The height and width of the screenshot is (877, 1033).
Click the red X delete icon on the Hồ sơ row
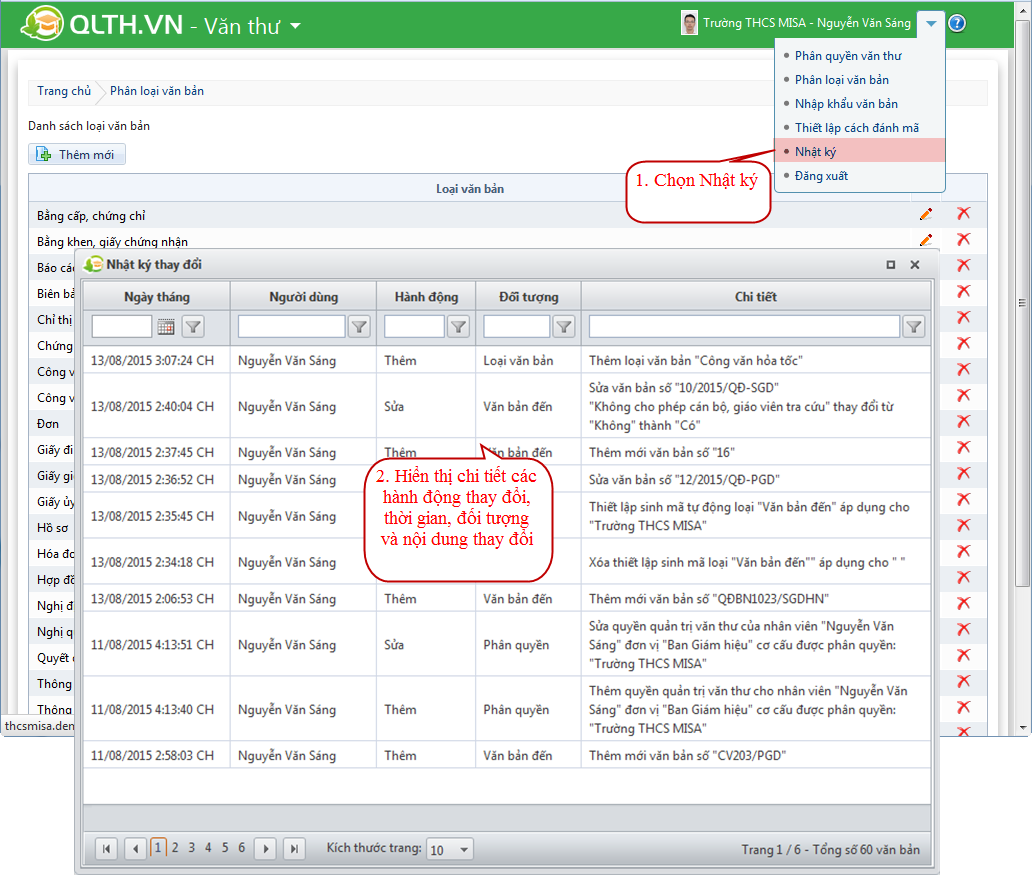coord(963,526)
